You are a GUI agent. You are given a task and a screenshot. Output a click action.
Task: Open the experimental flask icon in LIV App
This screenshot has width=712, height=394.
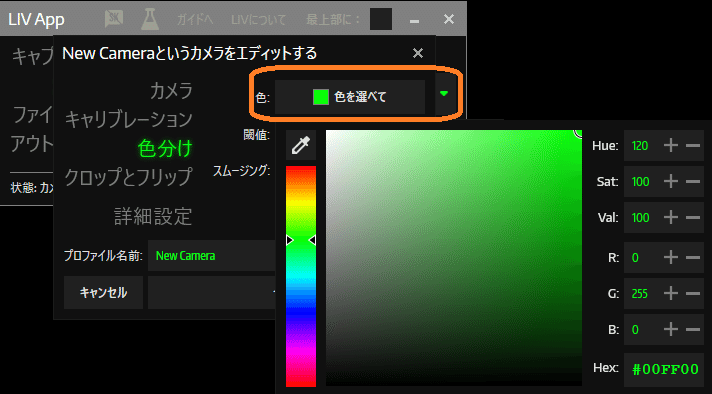point(150,19)
